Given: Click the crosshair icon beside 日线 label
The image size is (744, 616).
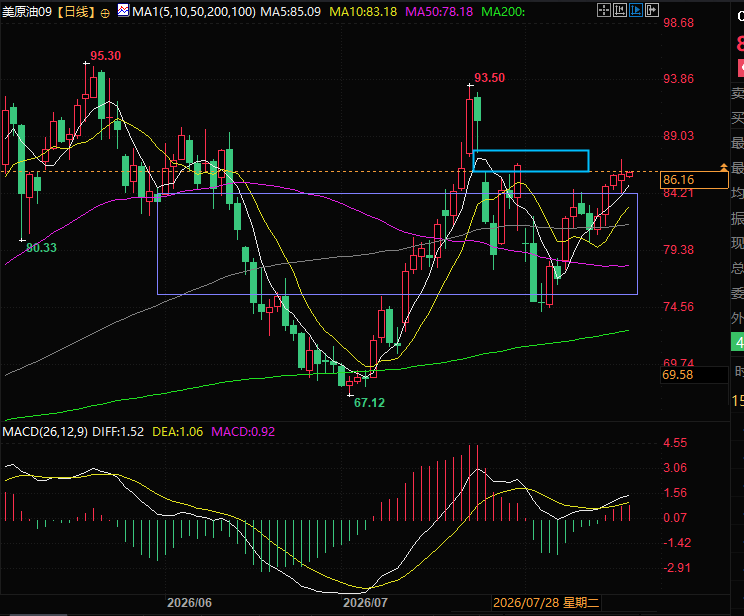Looking at the screenshot, I should click(x=105, y=13).
